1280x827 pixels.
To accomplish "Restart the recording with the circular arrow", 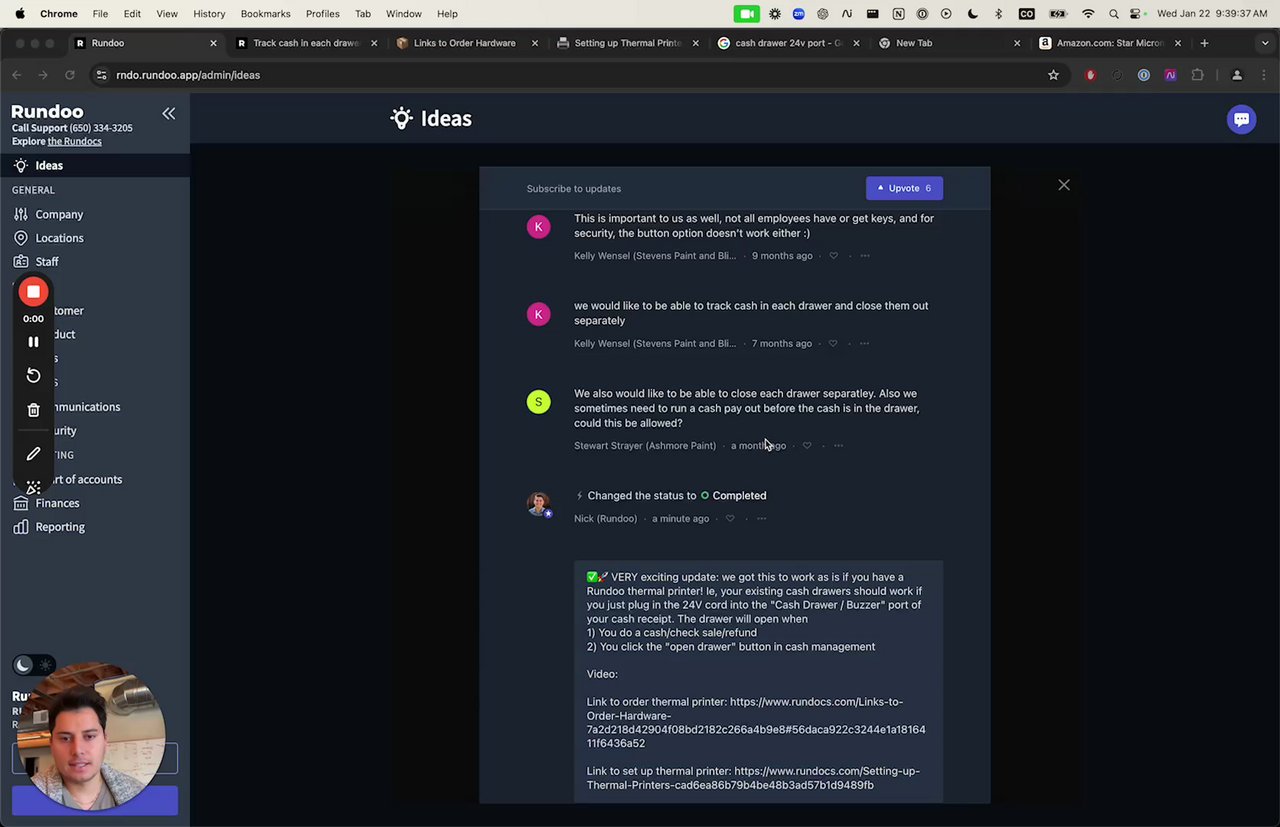I will (x=33, y=375).
